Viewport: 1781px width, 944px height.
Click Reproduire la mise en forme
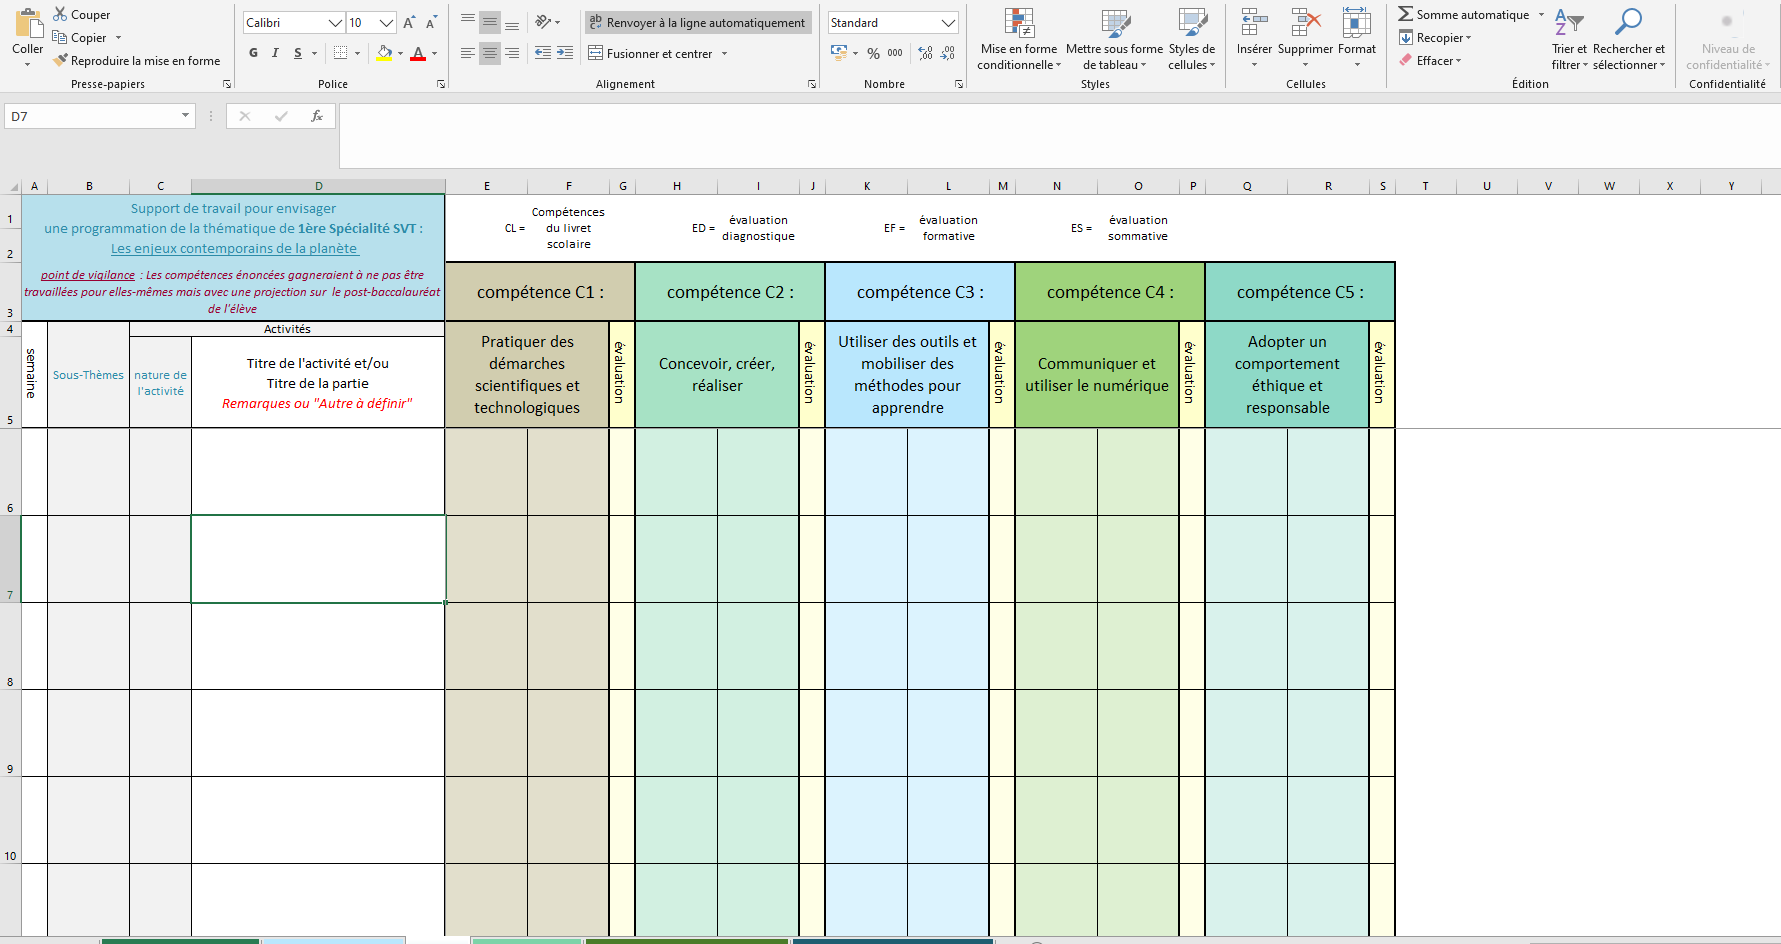[137, 61]
